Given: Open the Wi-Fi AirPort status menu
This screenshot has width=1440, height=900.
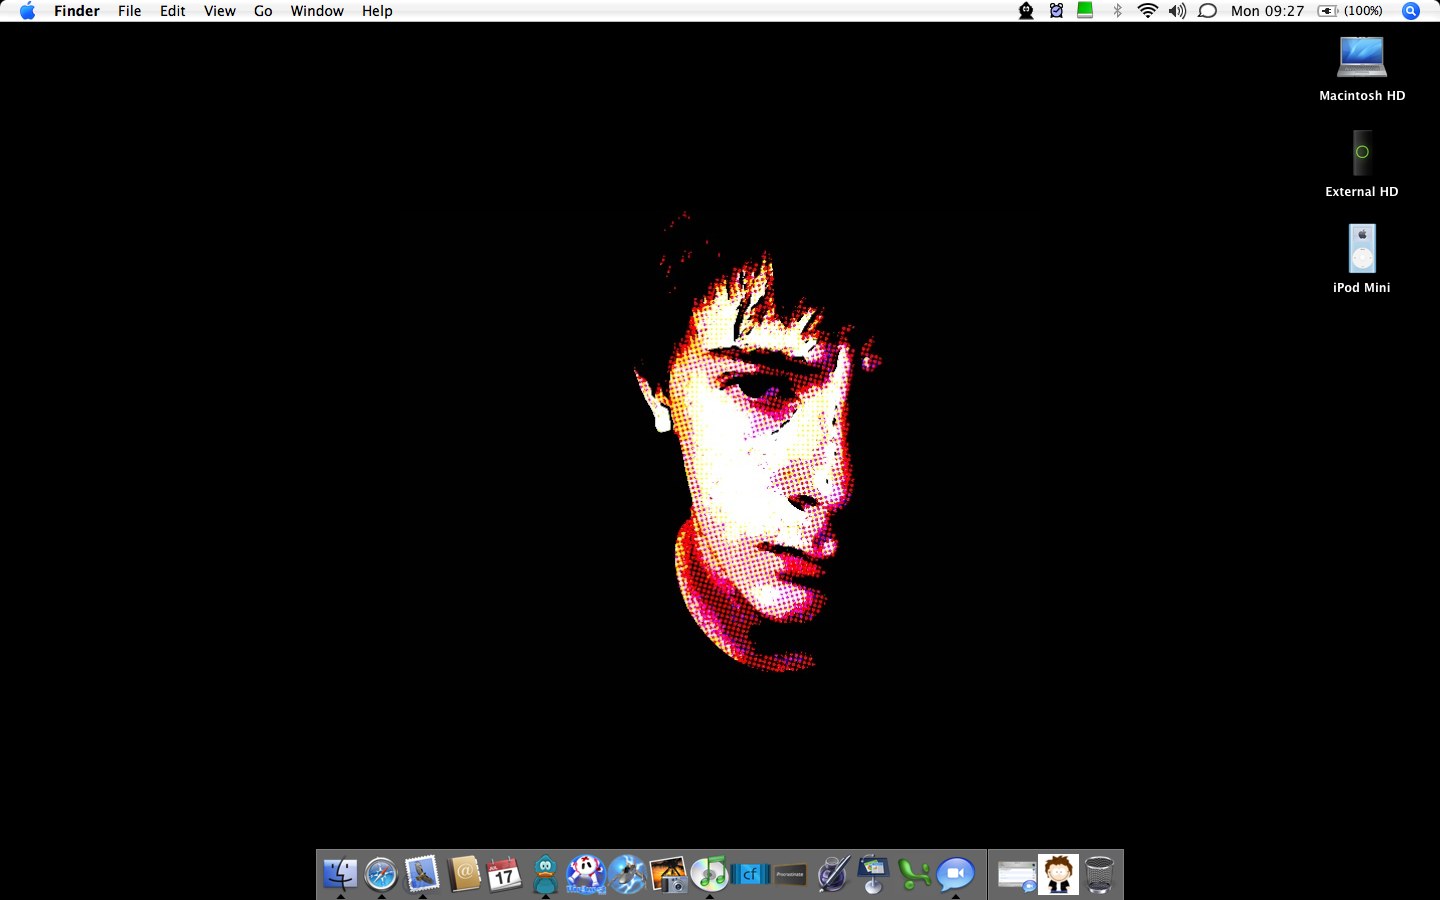Looking at the screenshot, I should (x=1148, y=11).
